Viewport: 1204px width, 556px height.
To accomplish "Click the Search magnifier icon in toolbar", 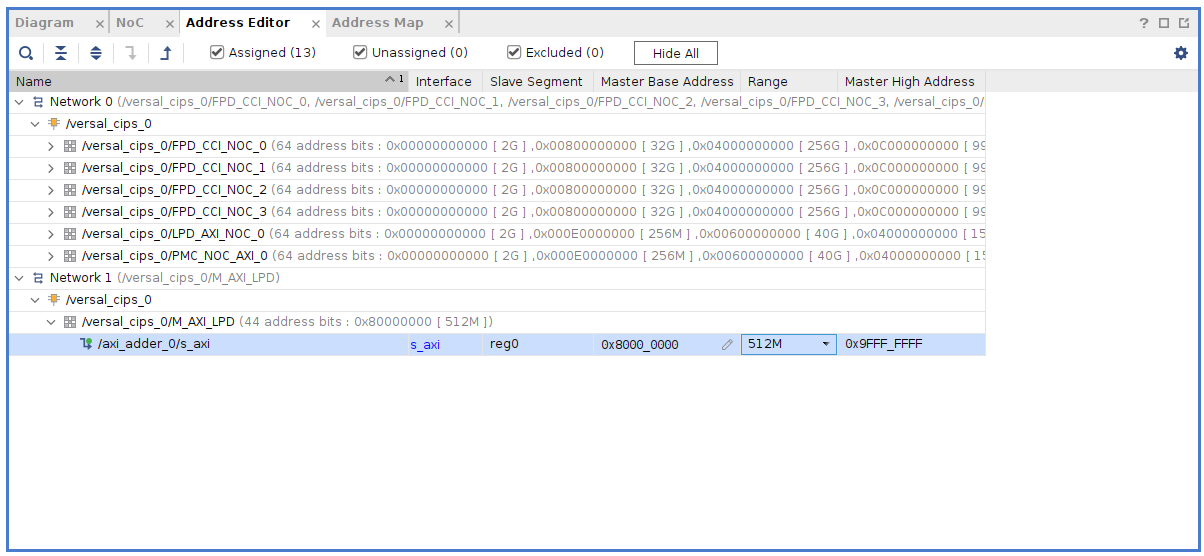I will tap(26, 53).
